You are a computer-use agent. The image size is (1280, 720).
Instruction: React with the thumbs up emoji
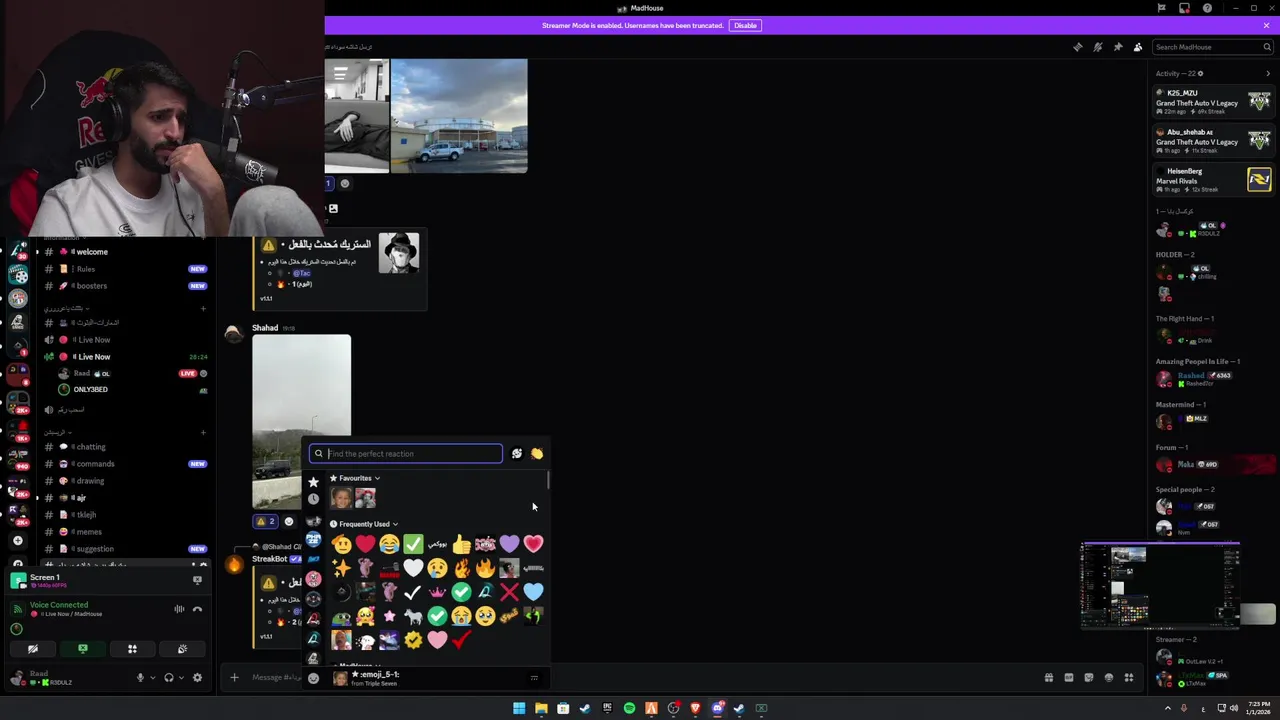click(461, 544)
